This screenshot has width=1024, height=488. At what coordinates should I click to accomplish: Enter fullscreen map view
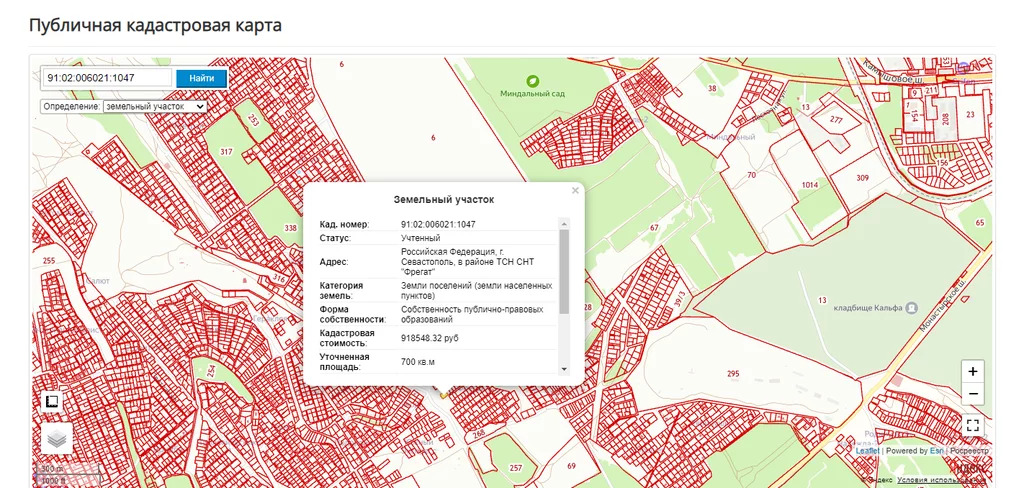pos(973,425)
